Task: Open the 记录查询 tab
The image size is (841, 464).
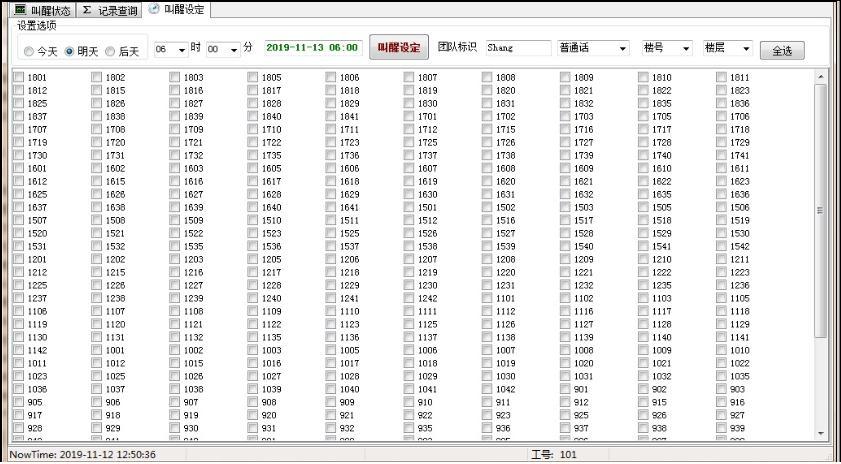Action: [109, 10]
